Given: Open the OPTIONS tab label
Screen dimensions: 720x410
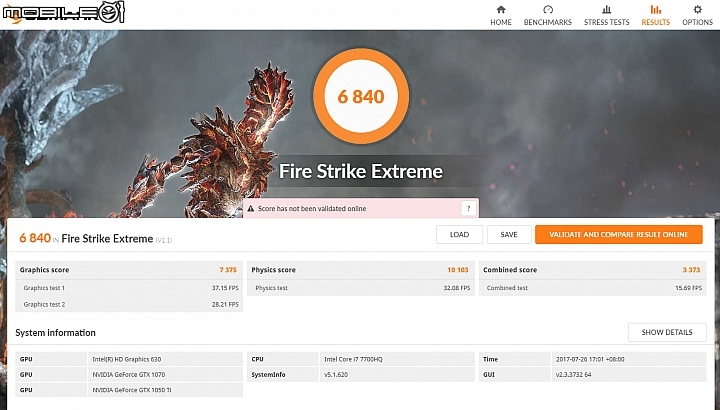Looking at the screenshot, I should 698,22.
